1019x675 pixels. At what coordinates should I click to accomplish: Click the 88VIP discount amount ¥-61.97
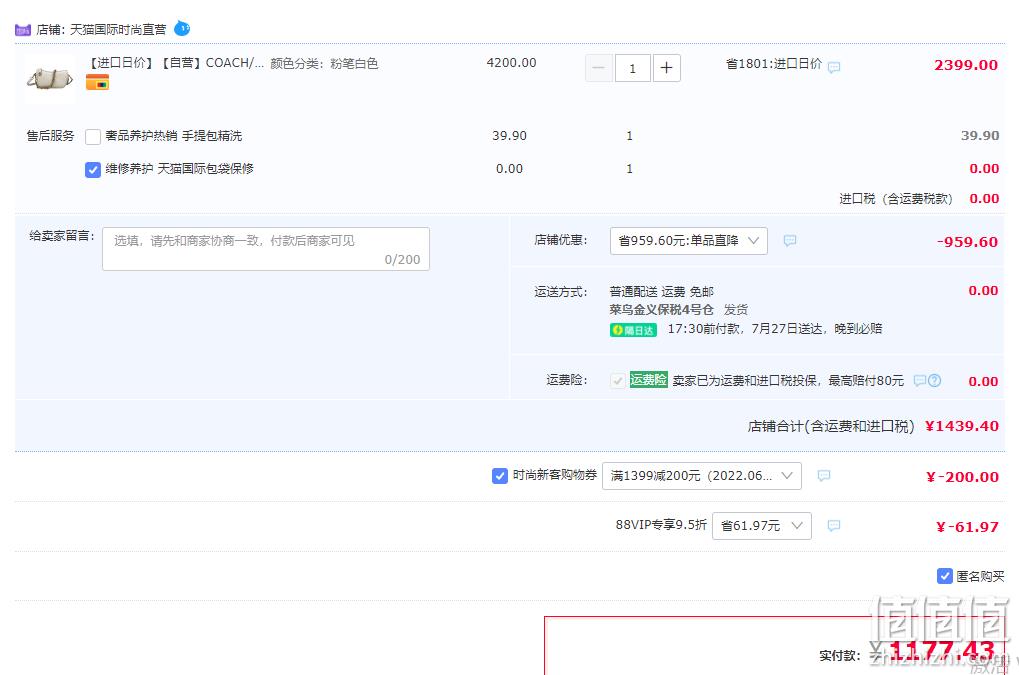click(x=968, y=527)
